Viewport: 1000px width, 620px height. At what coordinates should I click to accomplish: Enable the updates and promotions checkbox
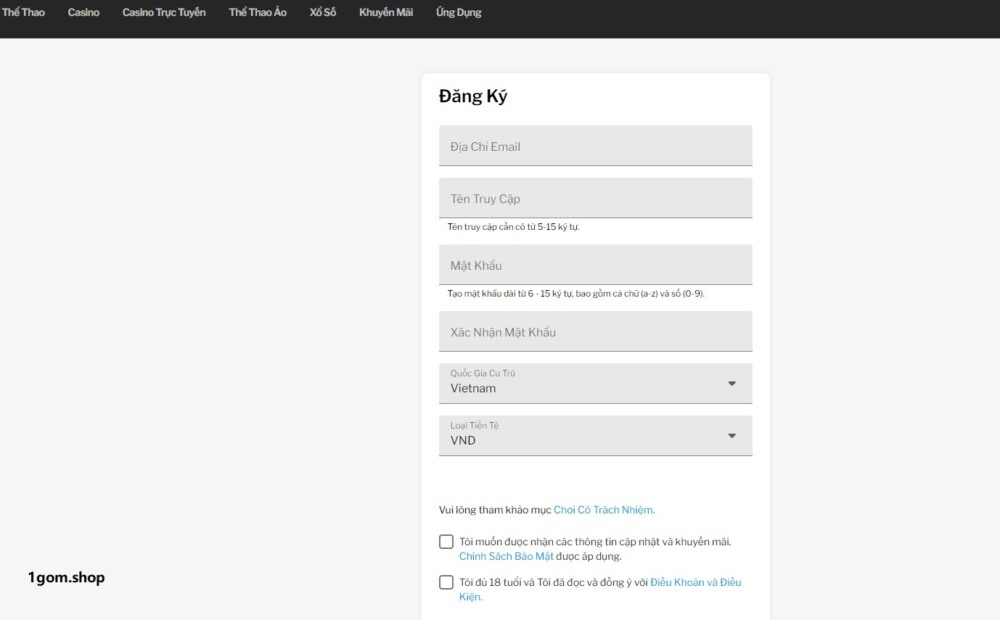446,542
